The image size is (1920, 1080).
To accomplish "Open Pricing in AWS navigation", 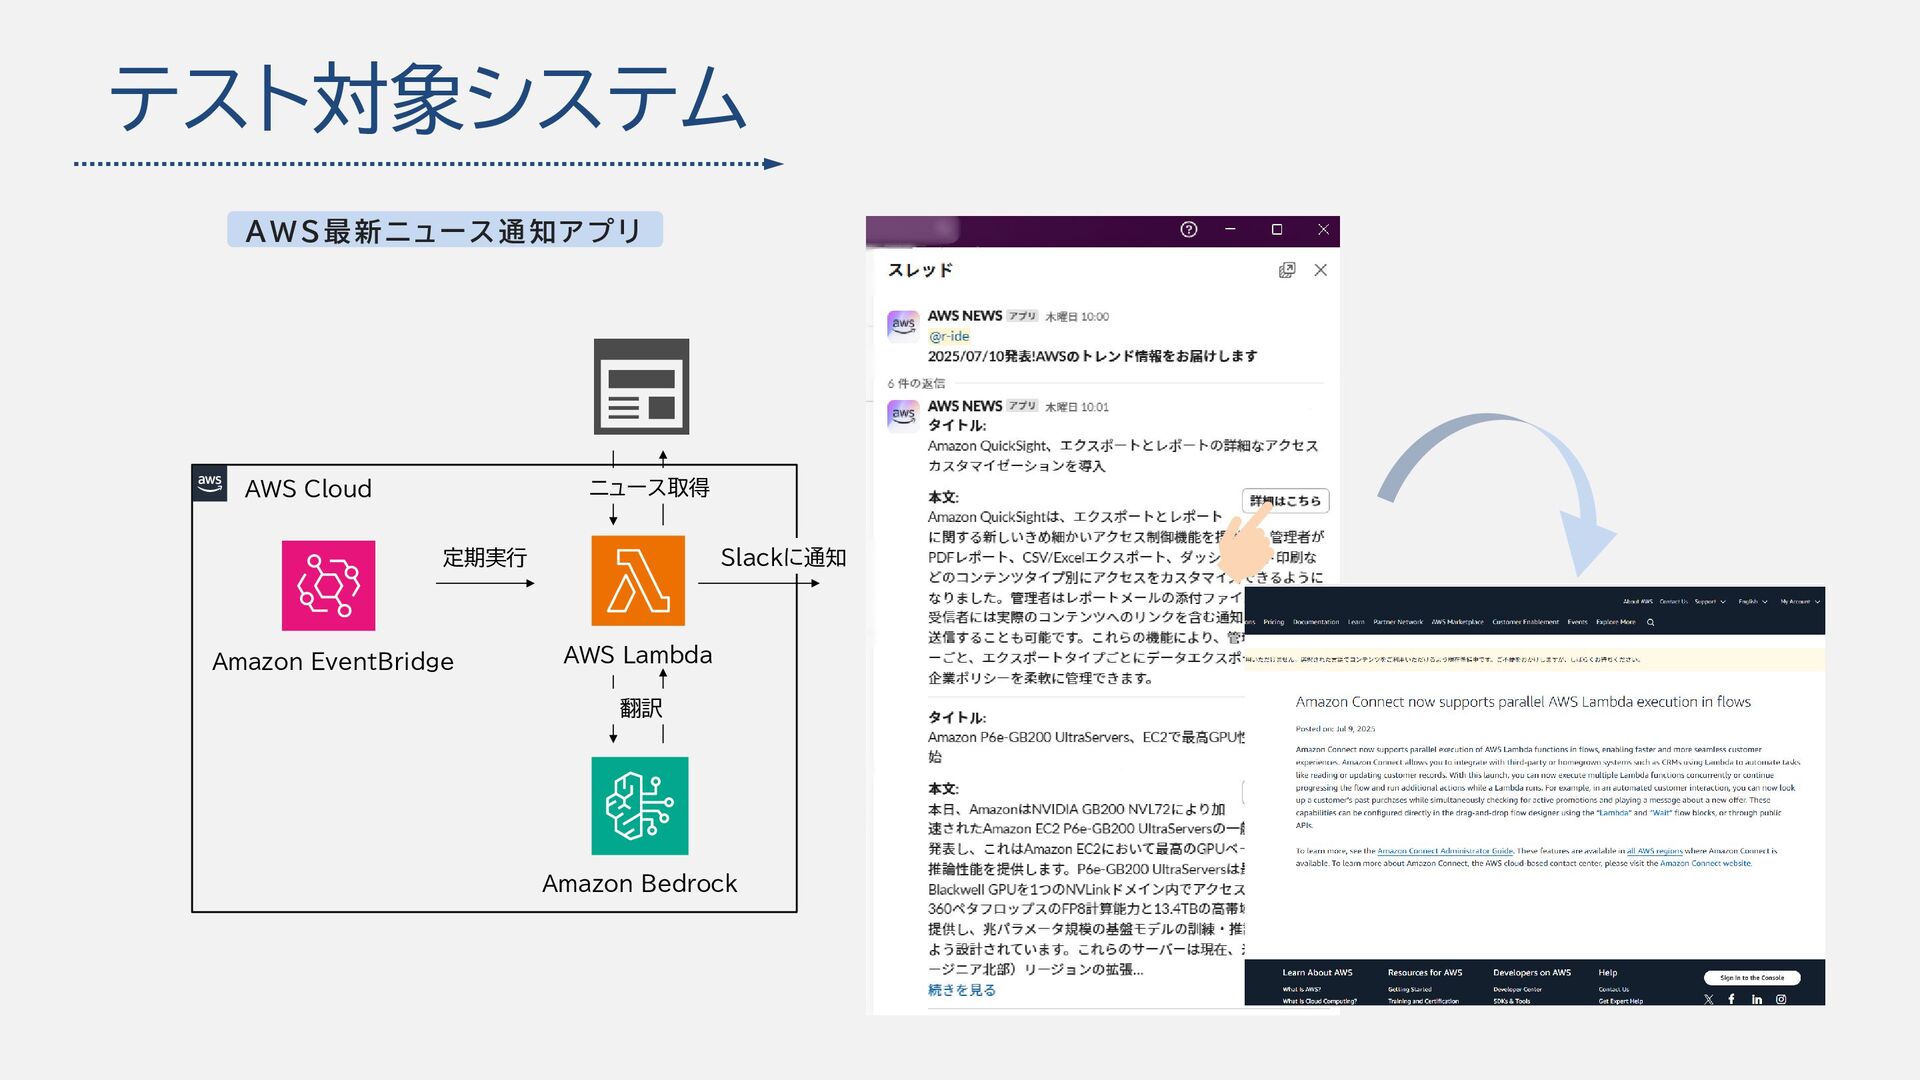I will coord(1274,622).
